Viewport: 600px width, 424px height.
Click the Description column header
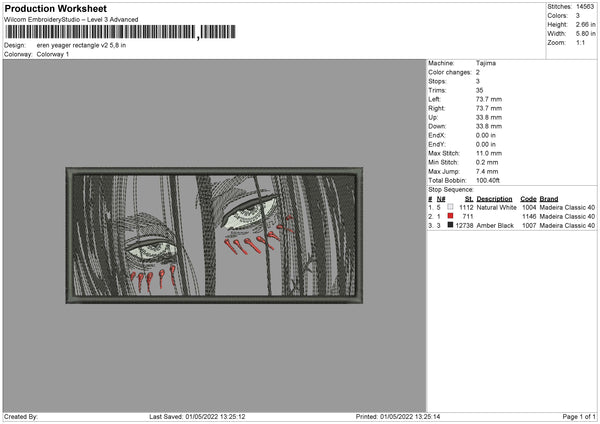494,199
